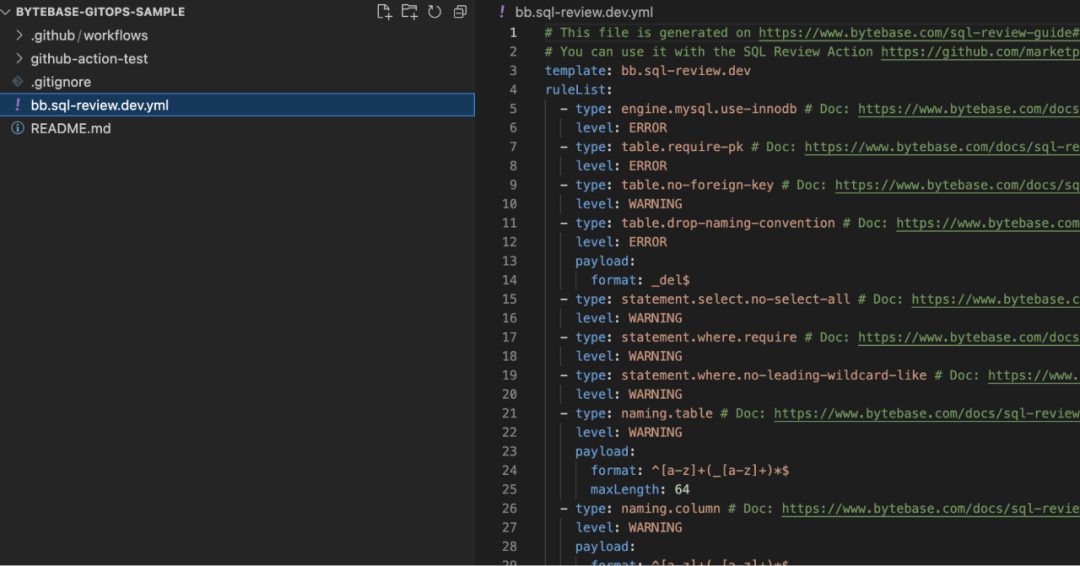Click 'level: WARNING' on line 10
The width and height of the screenshot is (1080, 566).
(x=628, y=204)
